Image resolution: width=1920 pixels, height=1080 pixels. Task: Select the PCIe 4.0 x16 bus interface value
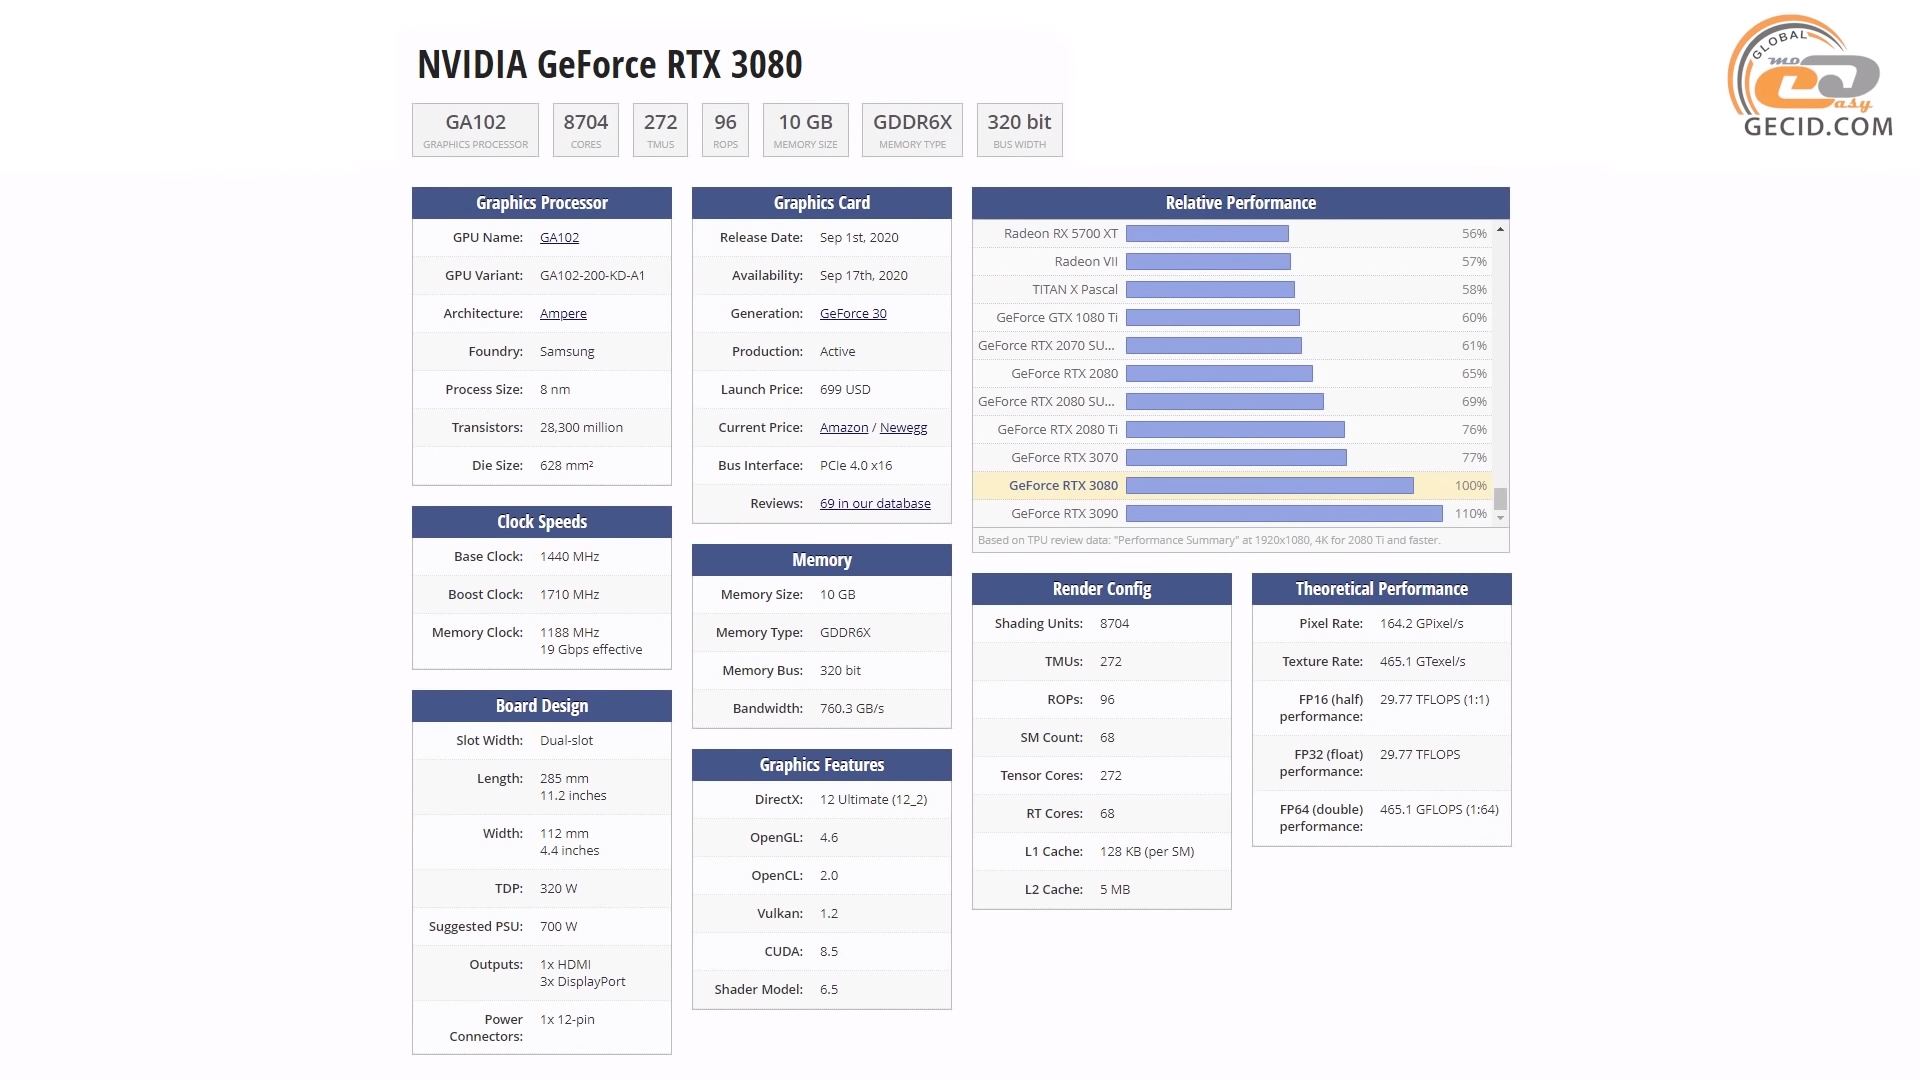pyautogui.click(x=856, y=465)
